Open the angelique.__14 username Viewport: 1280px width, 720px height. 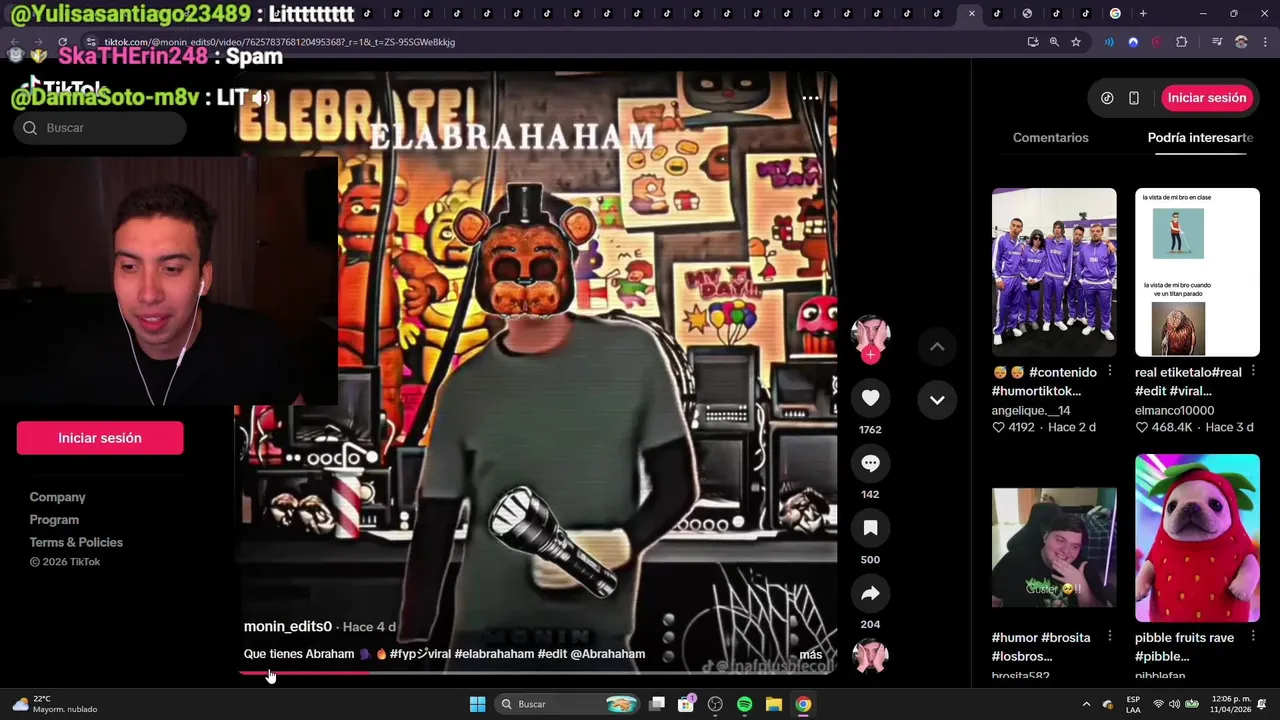click(x=1031, y=410)
